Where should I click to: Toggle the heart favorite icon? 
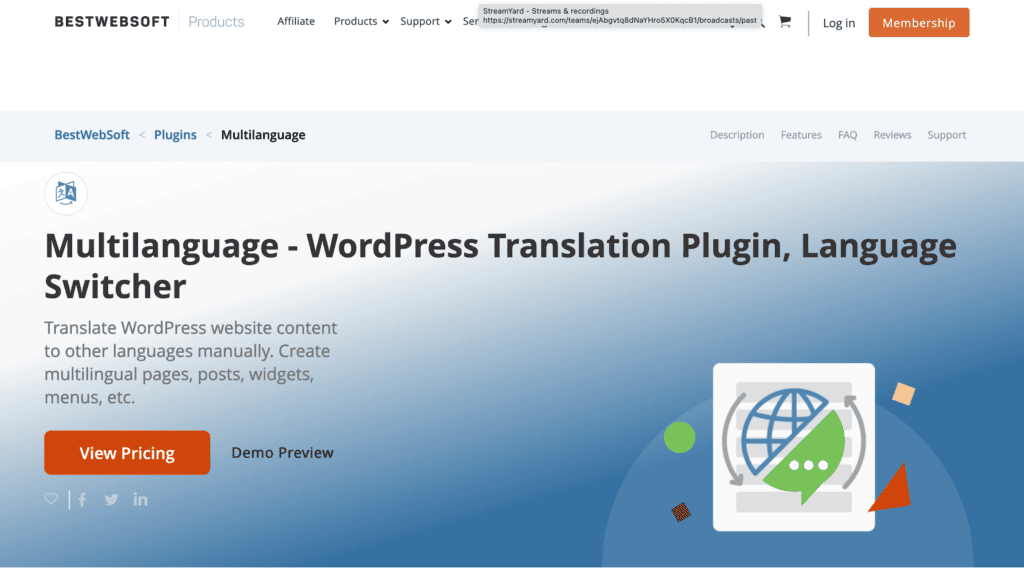50,498
